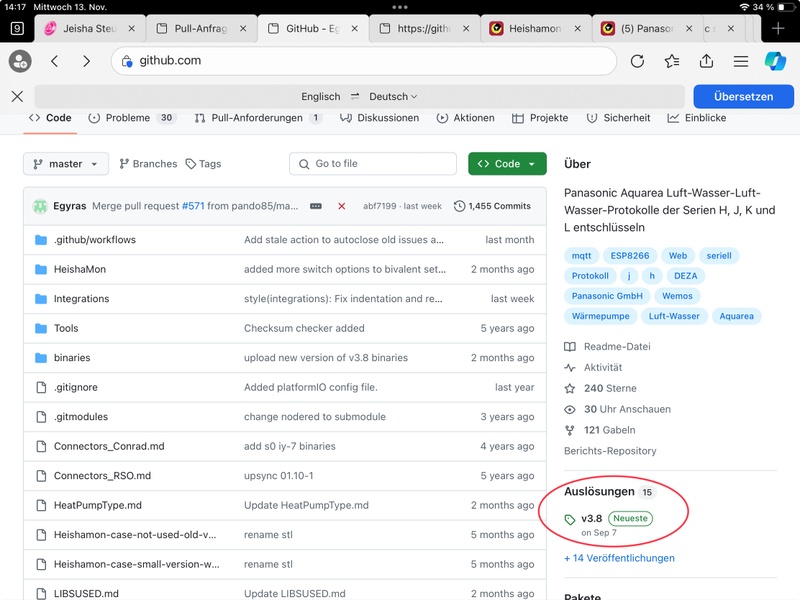Show the failed checks red X status

(341, 206)
